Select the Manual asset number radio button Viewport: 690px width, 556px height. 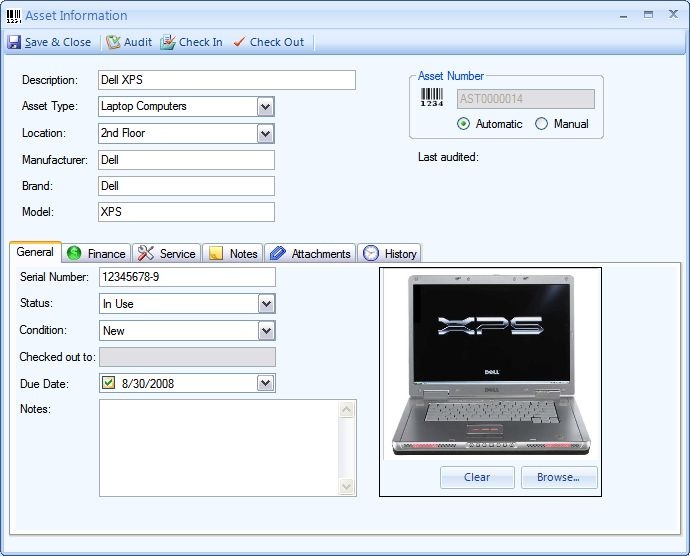tap(541, 124)
